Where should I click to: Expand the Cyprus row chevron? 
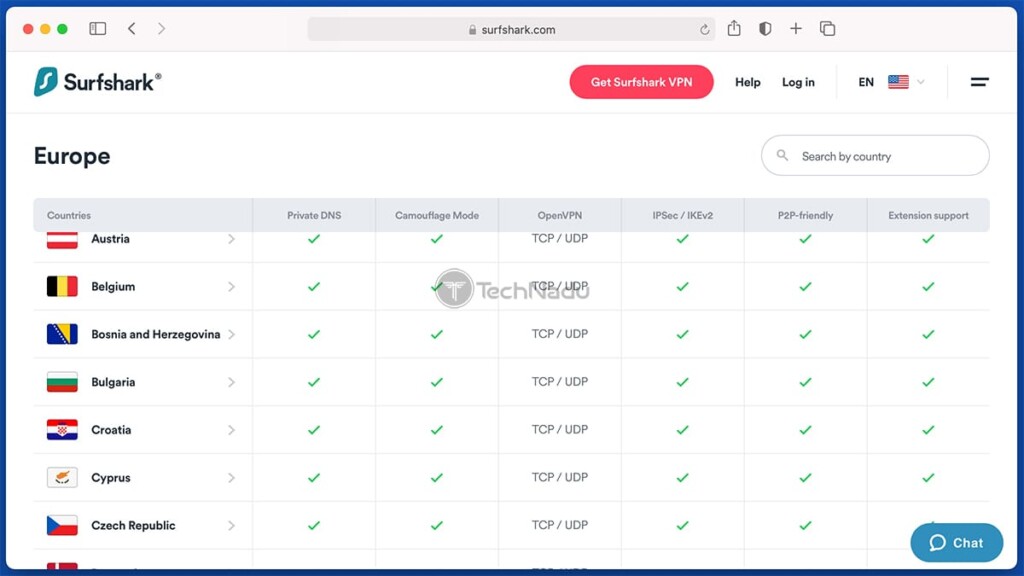click(x=231, y=477)
